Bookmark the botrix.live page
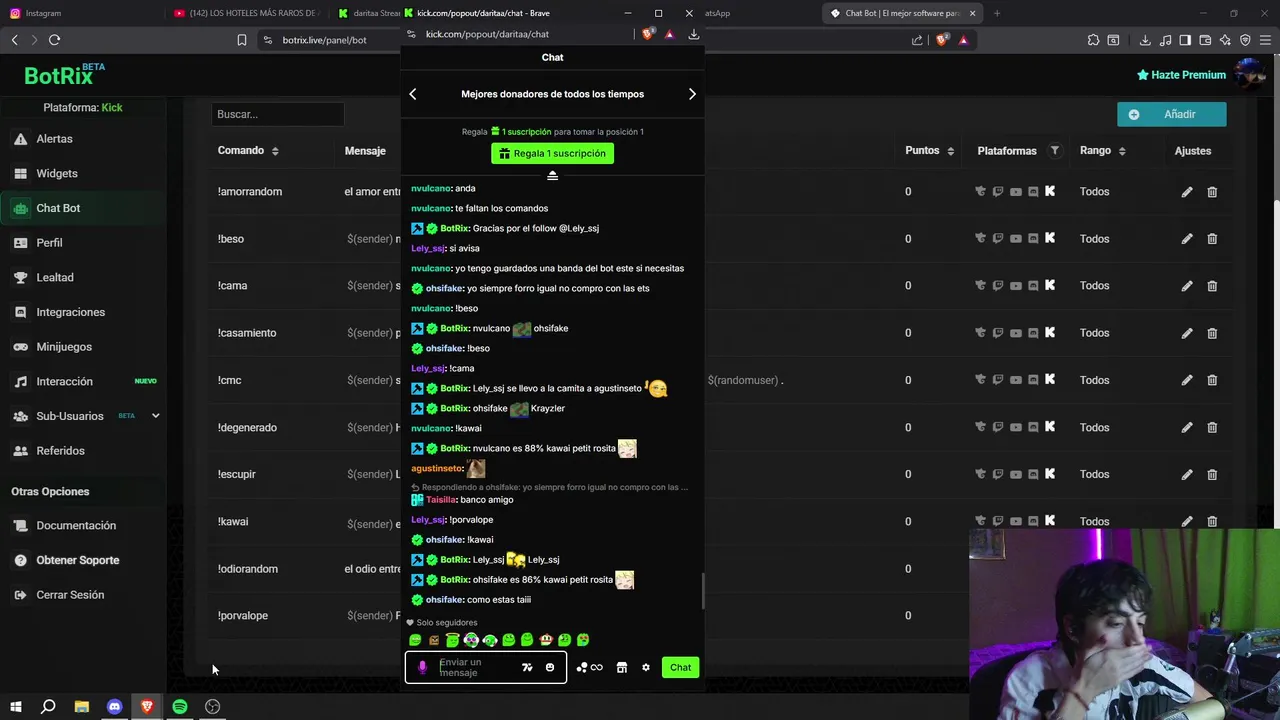The height and width of the screenshot is (720, 1280). tap(241, 40)
